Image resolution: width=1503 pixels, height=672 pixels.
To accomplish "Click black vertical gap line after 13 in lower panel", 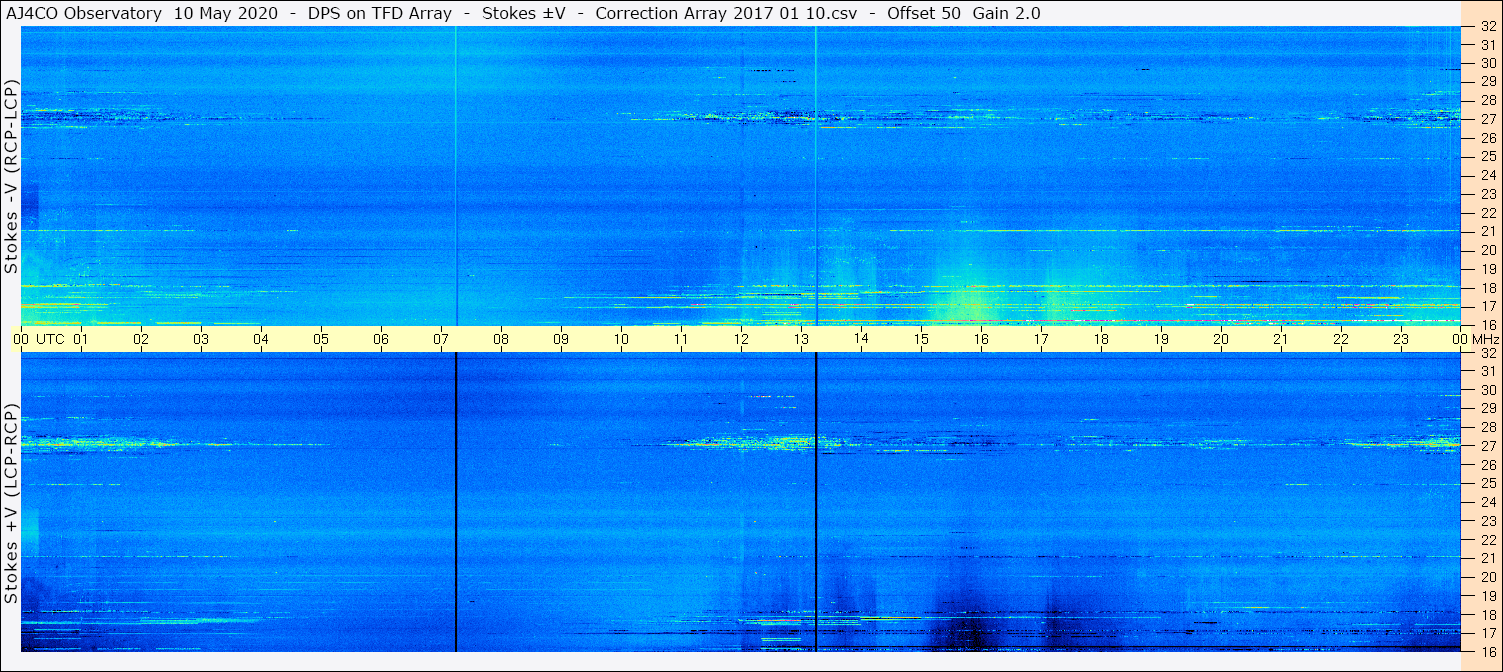I will click(x=816, y=502).
